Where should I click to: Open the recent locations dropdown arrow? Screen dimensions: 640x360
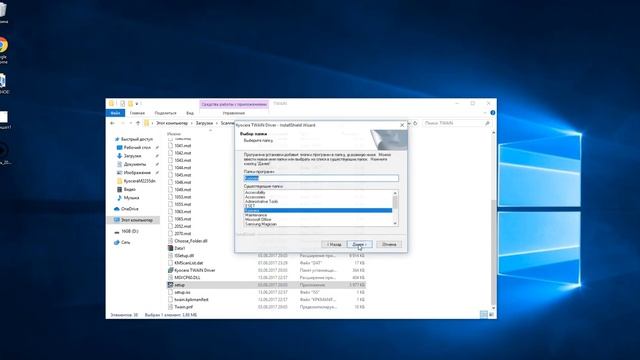pos(131,123)
